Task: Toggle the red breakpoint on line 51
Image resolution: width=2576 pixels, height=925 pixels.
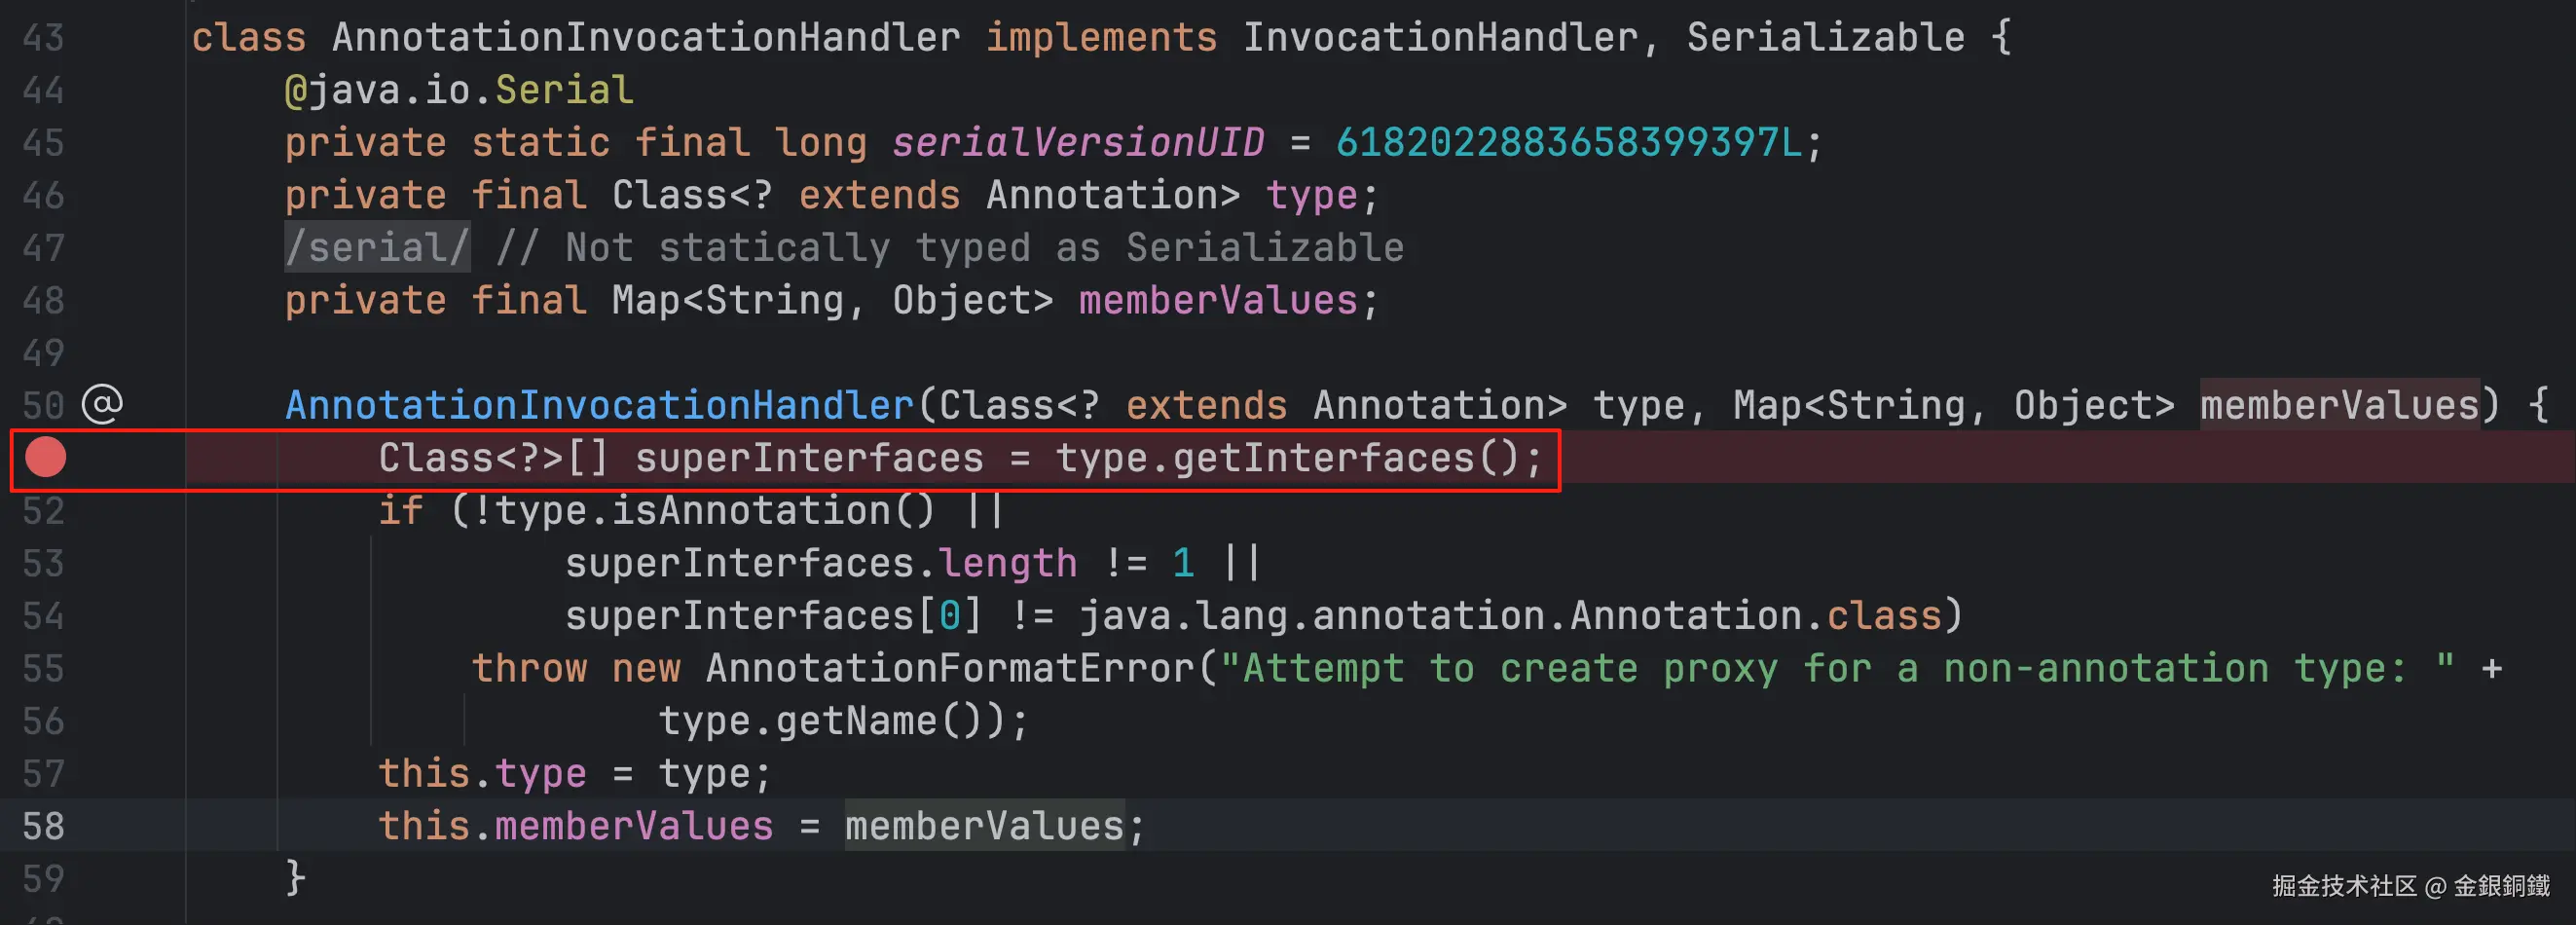Action: click(45, 458)
